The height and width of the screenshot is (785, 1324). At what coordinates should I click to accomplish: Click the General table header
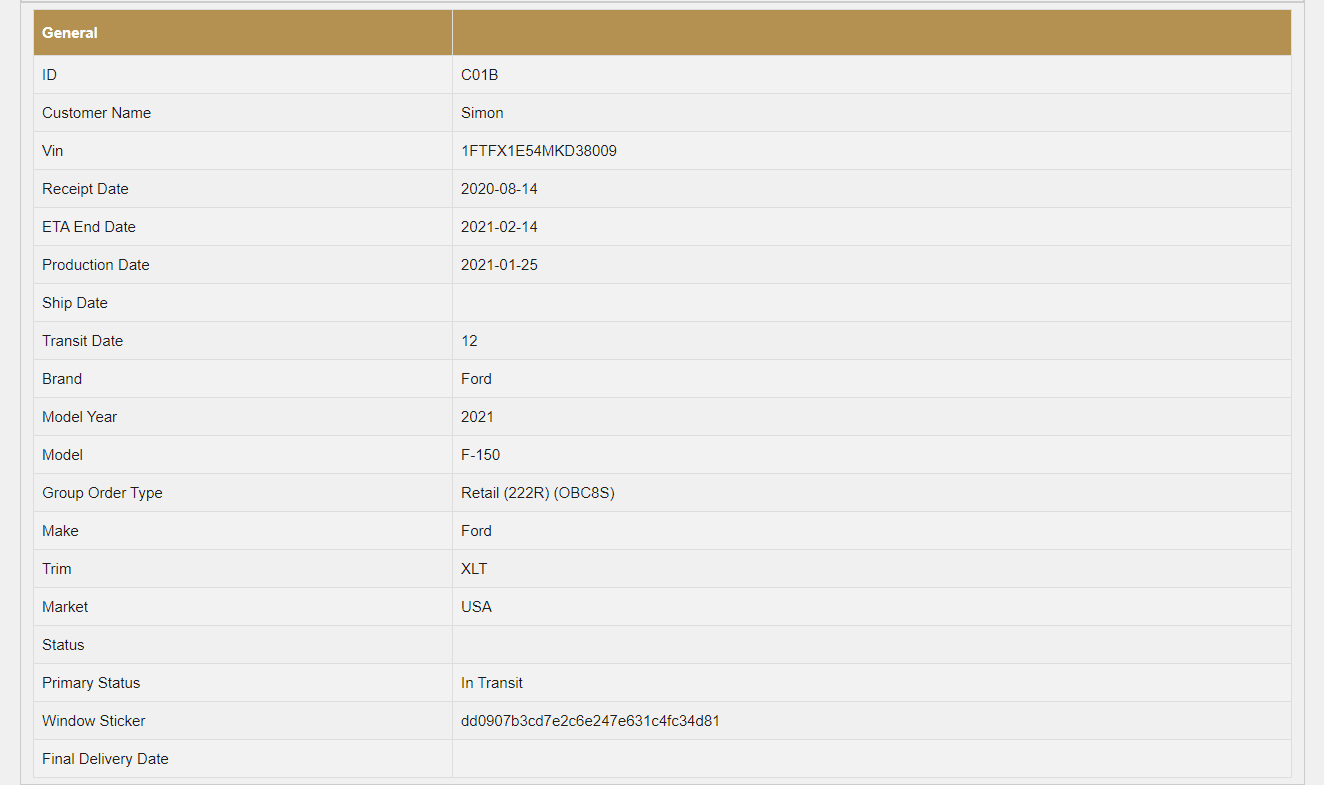[70, 33]
